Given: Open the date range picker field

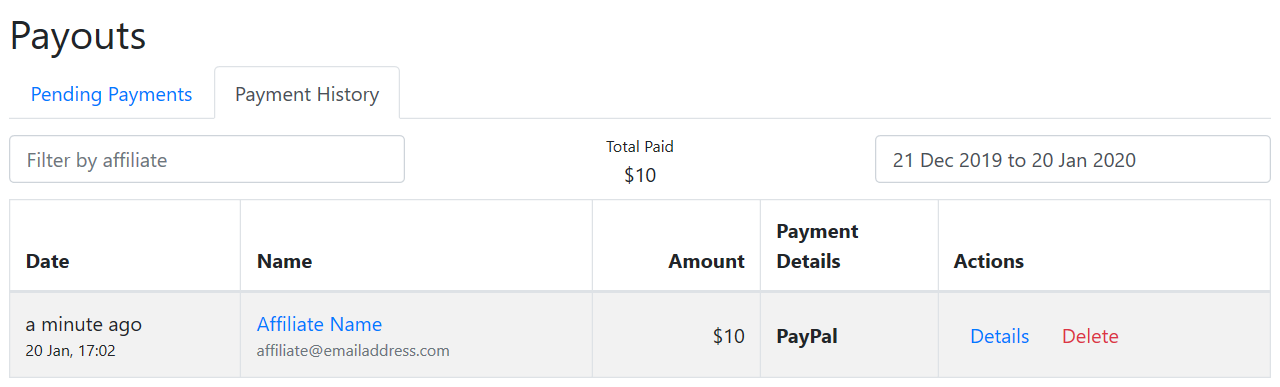Looking at the screenshot, I should click(x=1073, y=160).
